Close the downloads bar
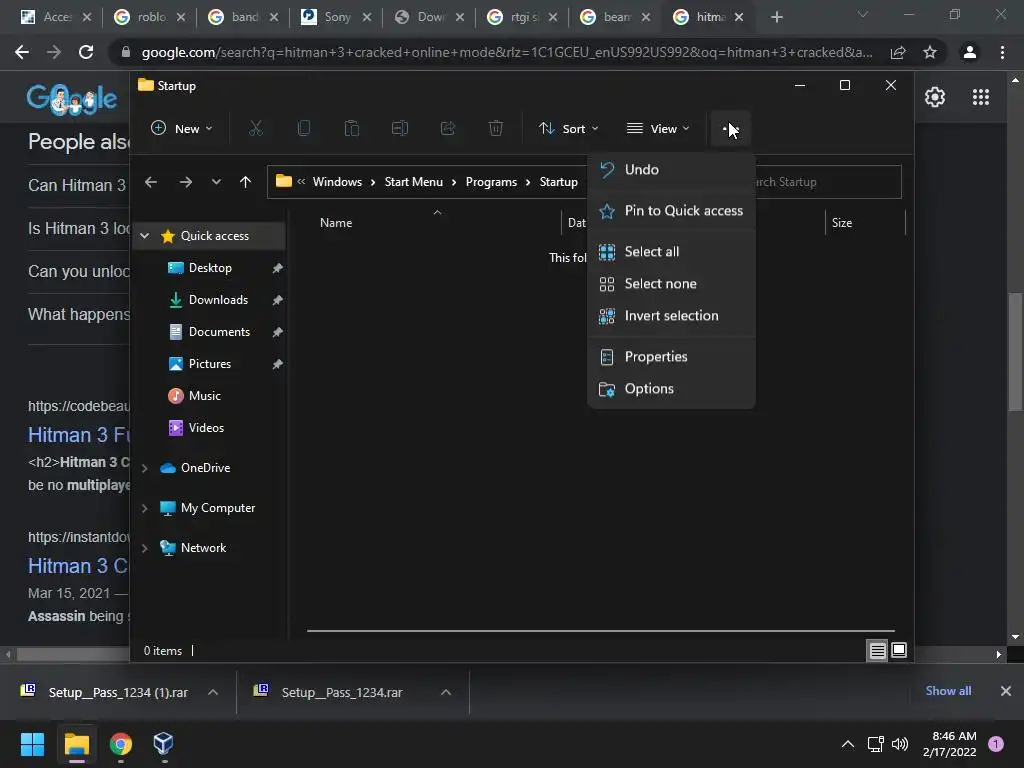 click(1005, 691)
